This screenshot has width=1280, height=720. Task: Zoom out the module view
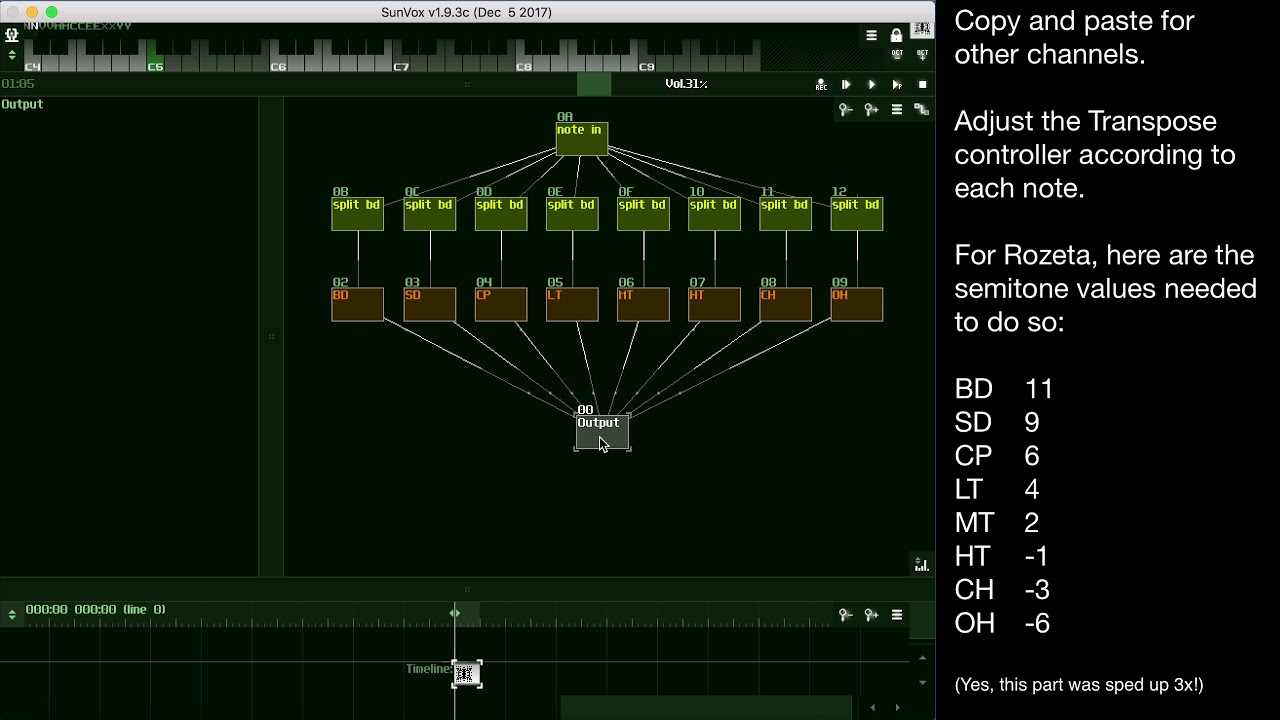pos(846,110)
